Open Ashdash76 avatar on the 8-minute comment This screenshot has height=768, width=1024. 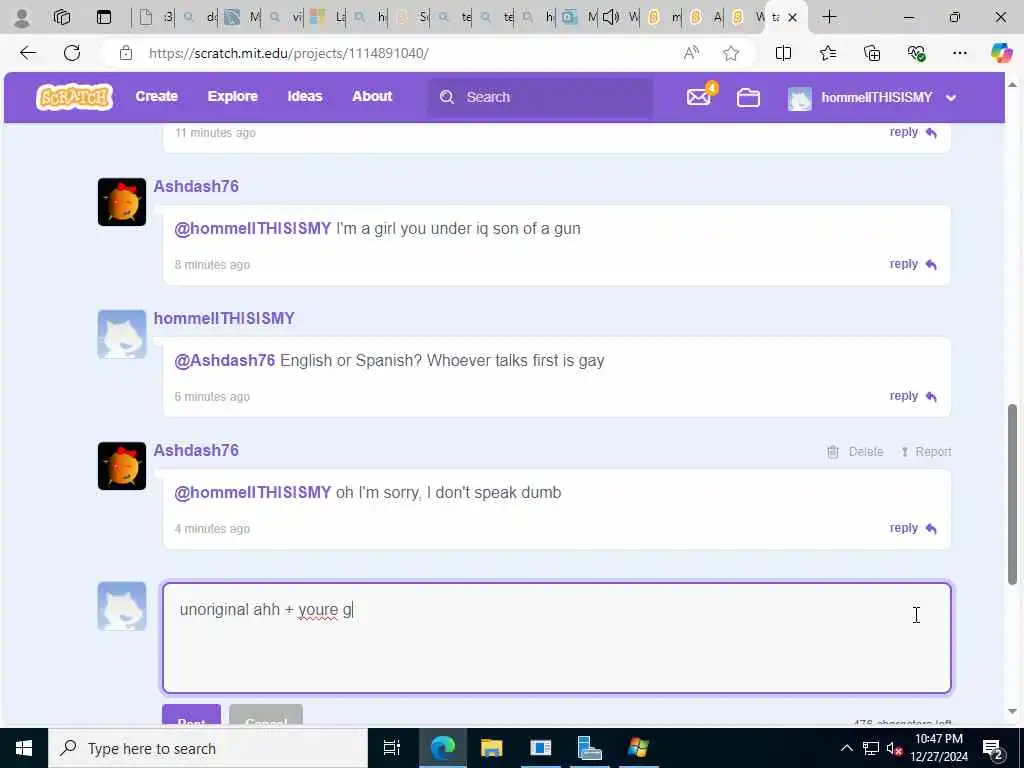pos(122,202)
